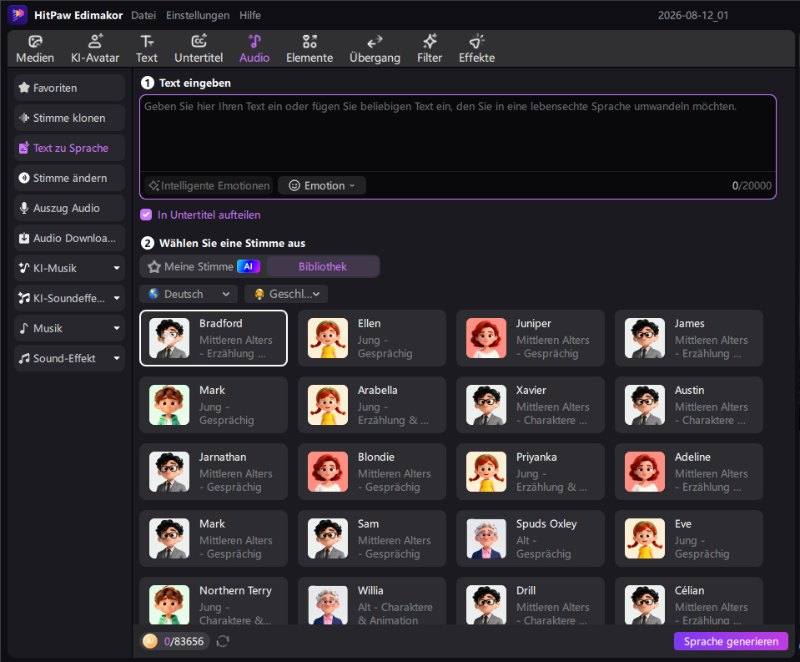Click the project name 2026-08-12_01

pos(693,15)
